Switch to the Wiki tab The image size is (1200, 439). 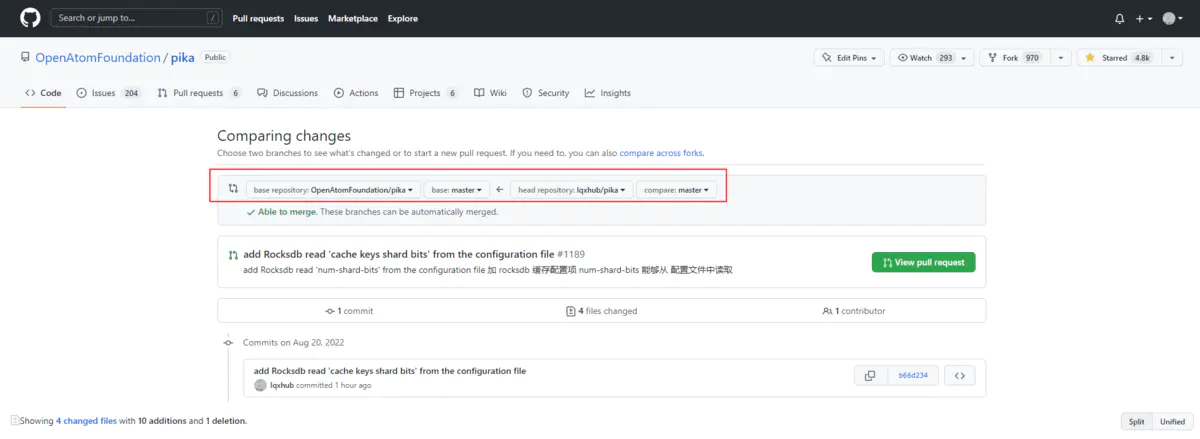pos(490,93)
